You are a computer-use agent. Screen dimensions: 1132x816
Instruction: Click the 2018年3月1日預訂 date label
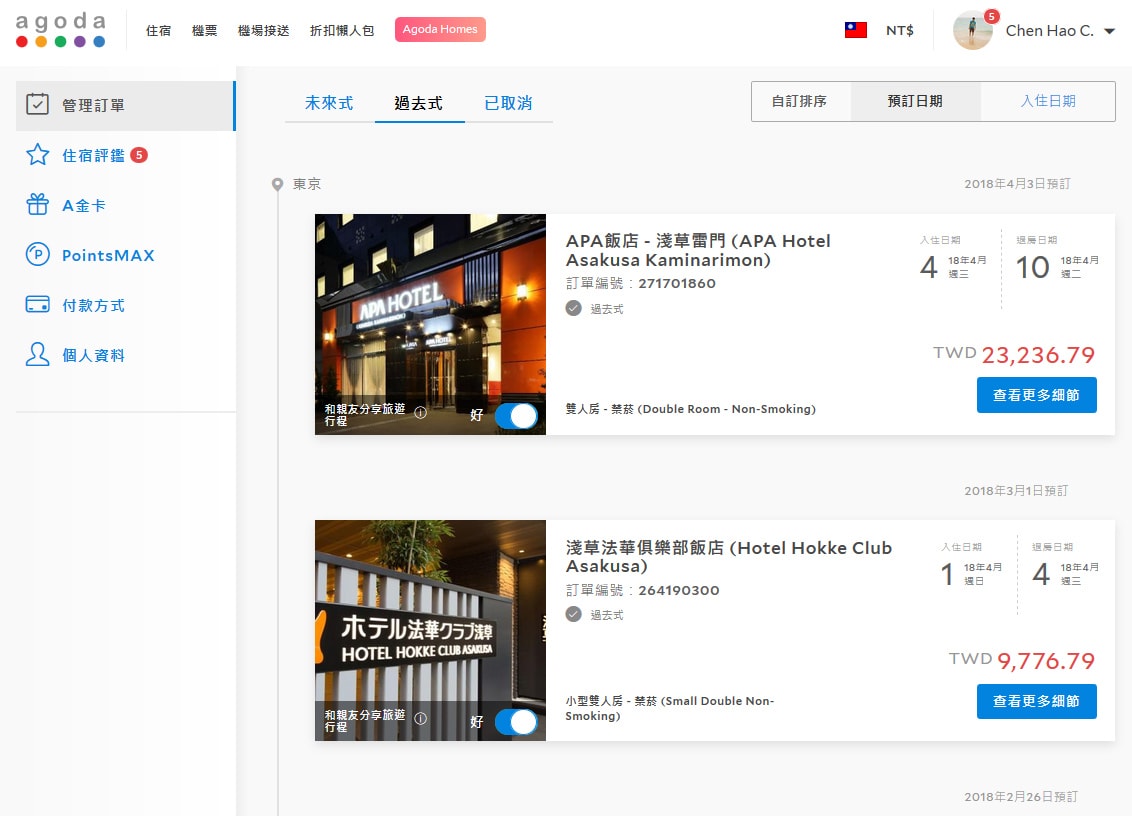1016,490
